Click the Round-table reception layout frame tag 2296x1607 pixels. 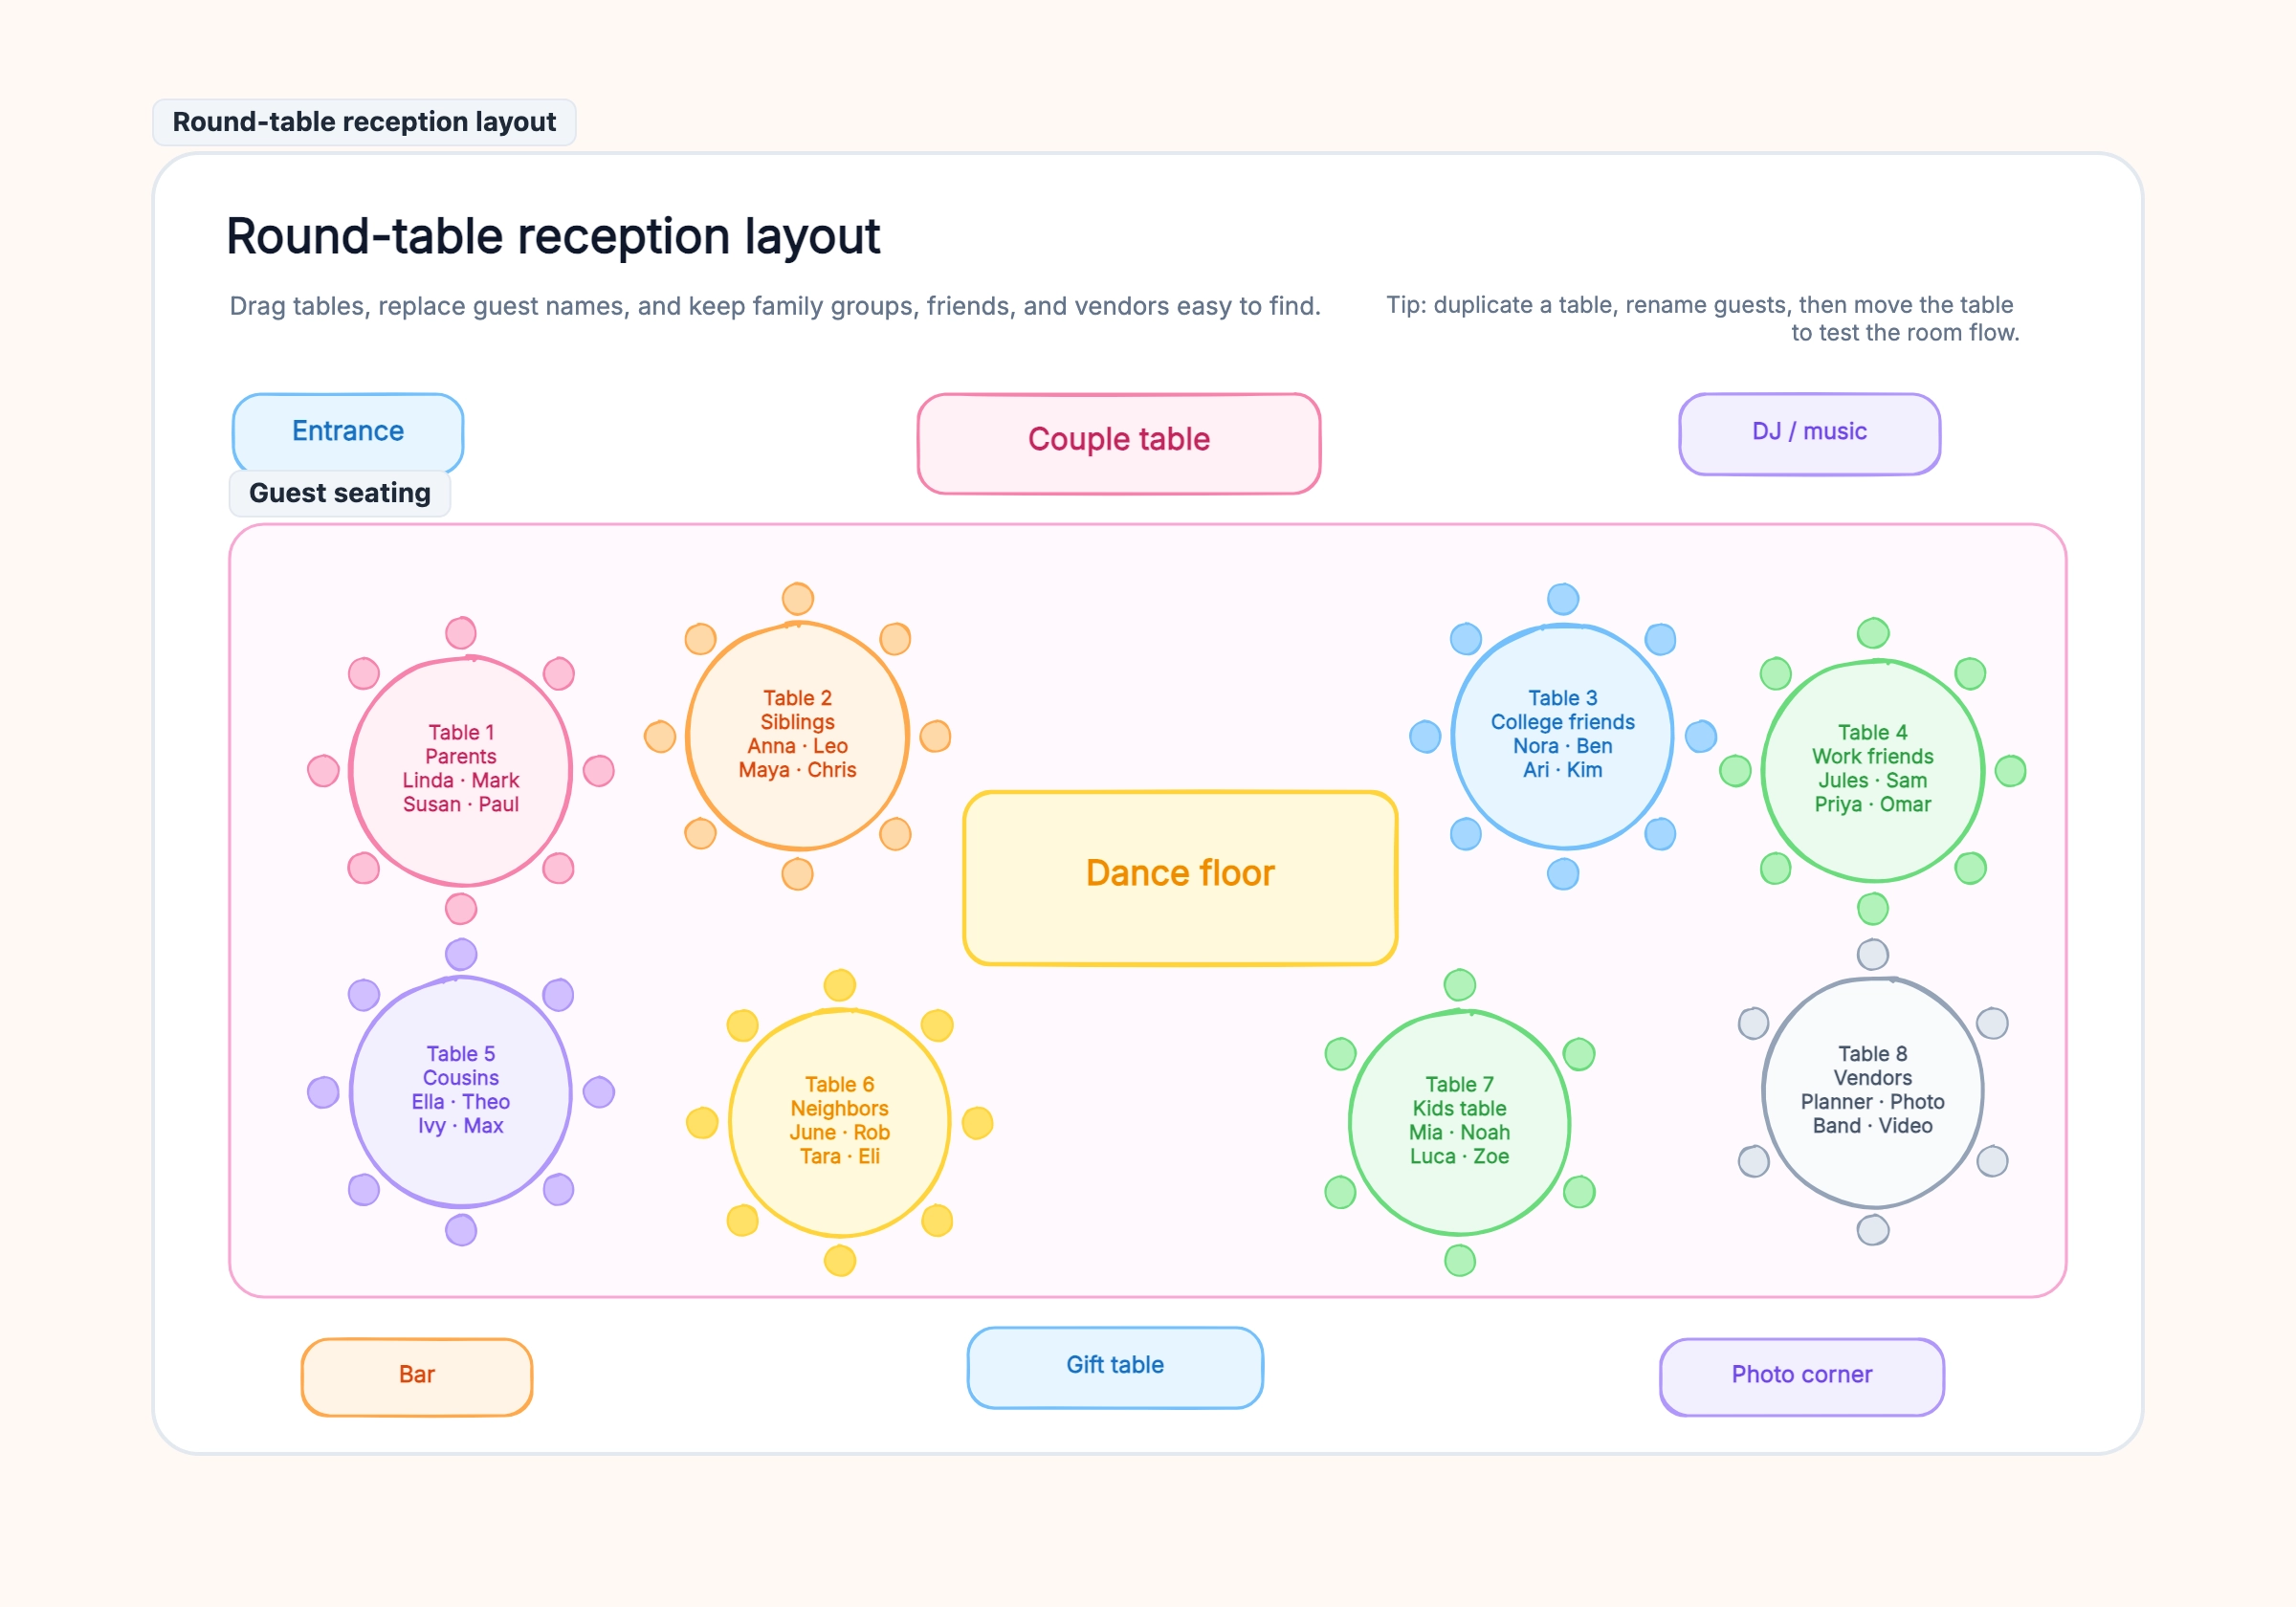pyautogui.click(x=364, y=122)
